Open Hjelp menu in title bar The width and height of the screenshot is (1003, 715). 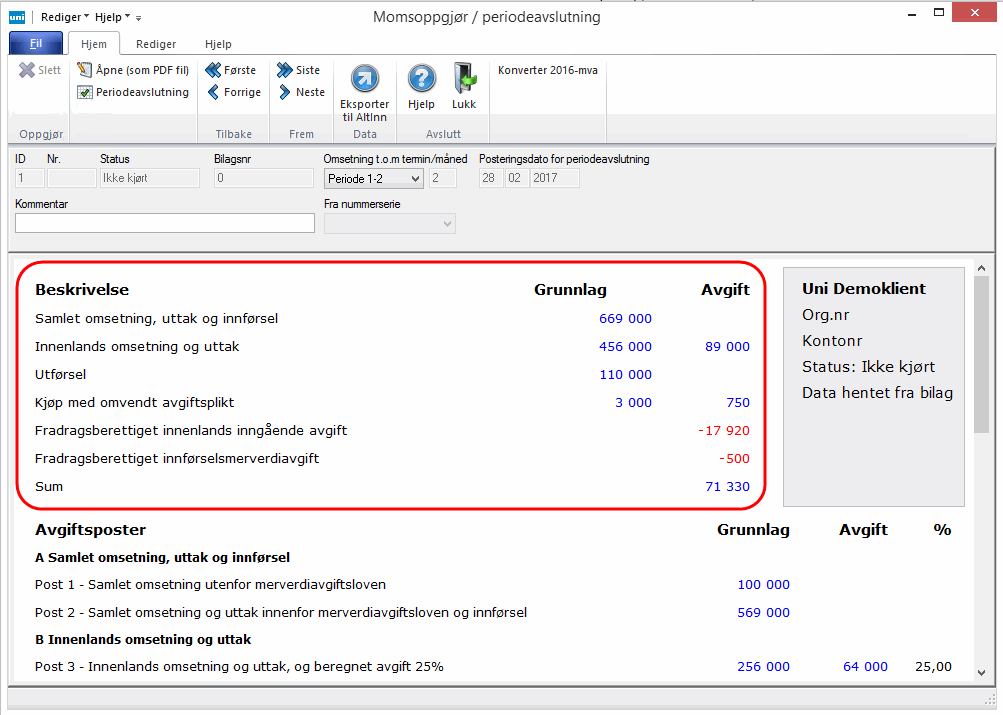point(111,17)
